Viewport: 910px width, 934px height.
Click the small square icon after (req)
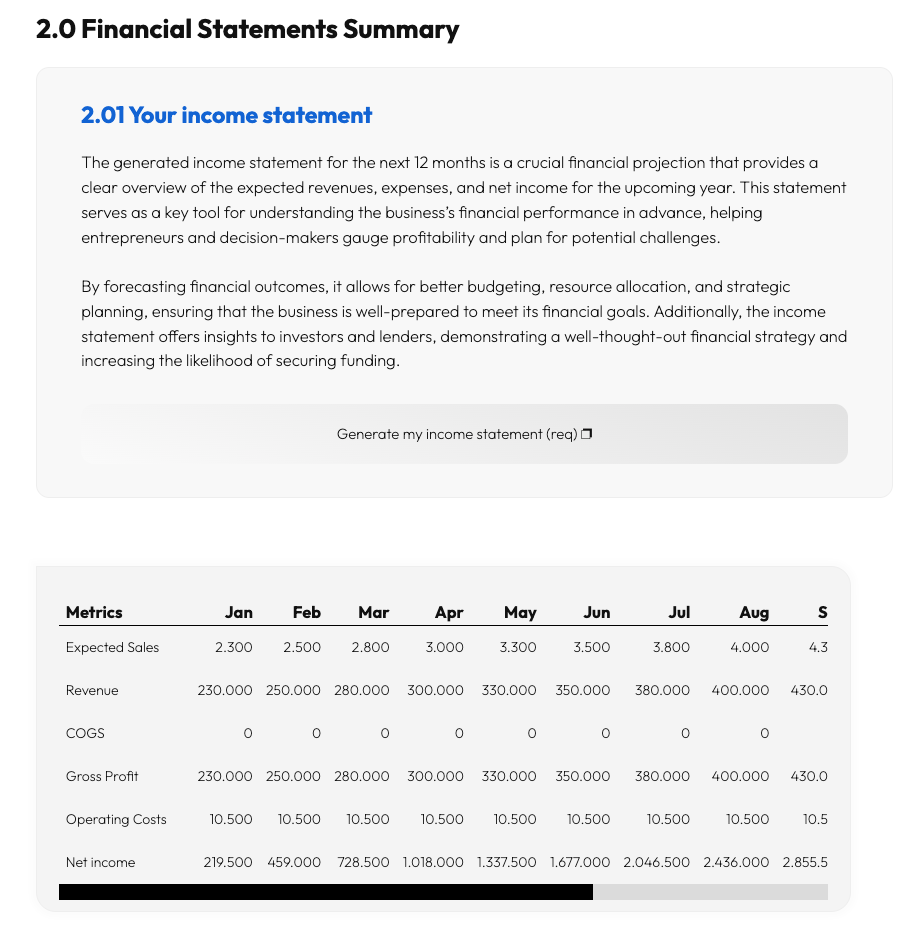pos(587,434)
